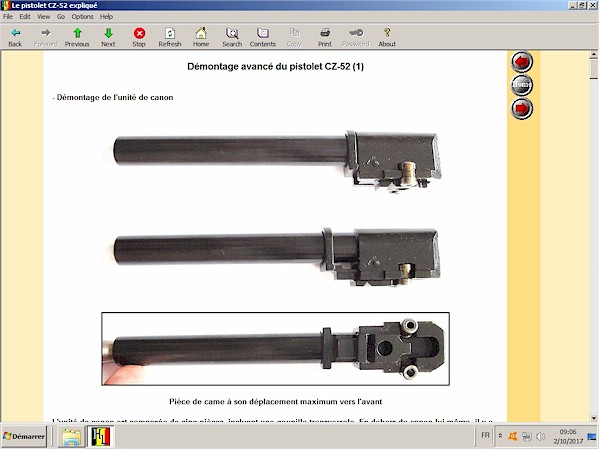The height and width of the screenshot is (450, 600).
Task: Click the red Stop icon
Action: [x=139, y=33]
